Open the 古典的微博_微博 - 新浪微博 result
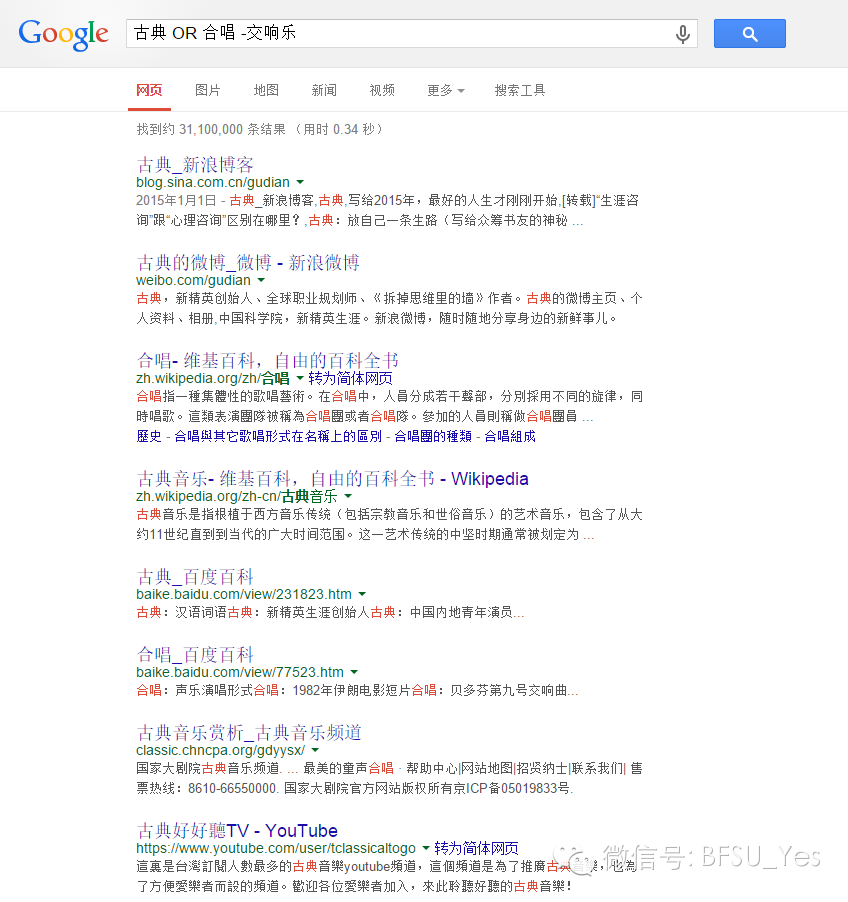 (x=248, y=263)
